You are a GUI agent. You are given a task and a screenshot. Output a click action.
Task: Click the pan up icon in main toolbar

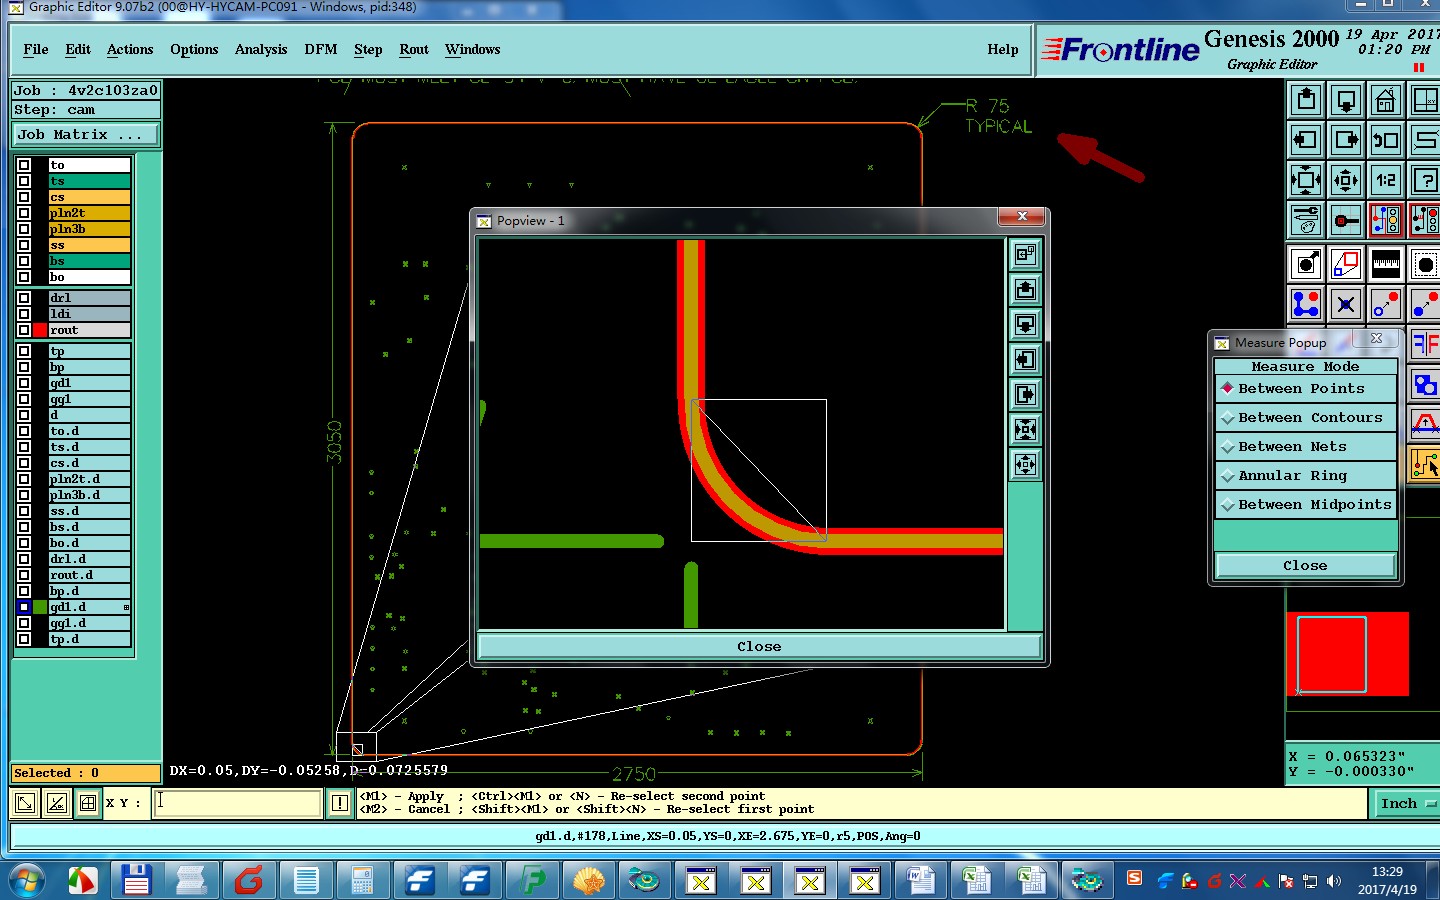coord(1306,100)
